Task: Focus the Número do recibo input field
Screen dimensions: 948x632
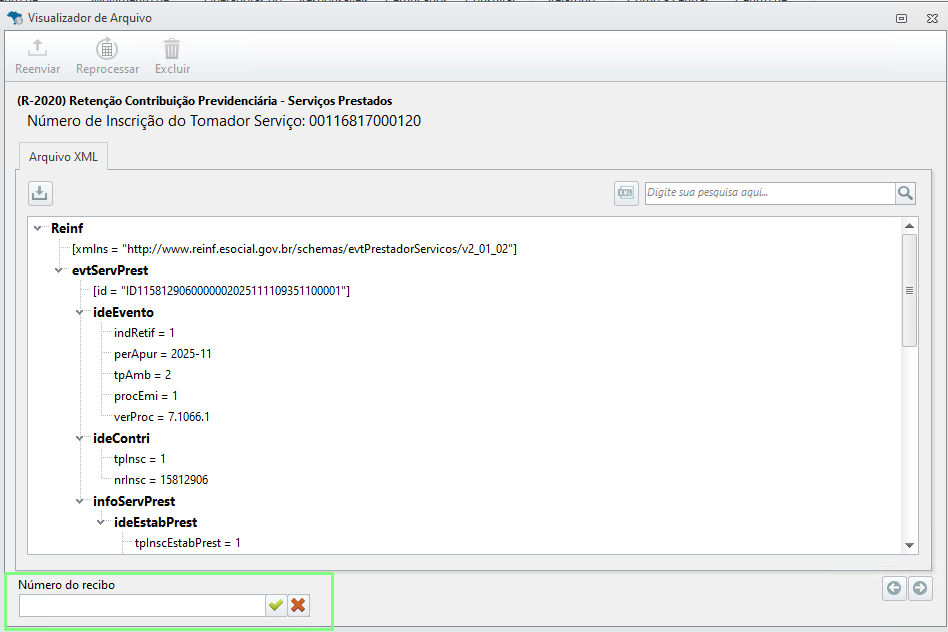Action: [x=142, y=605]
